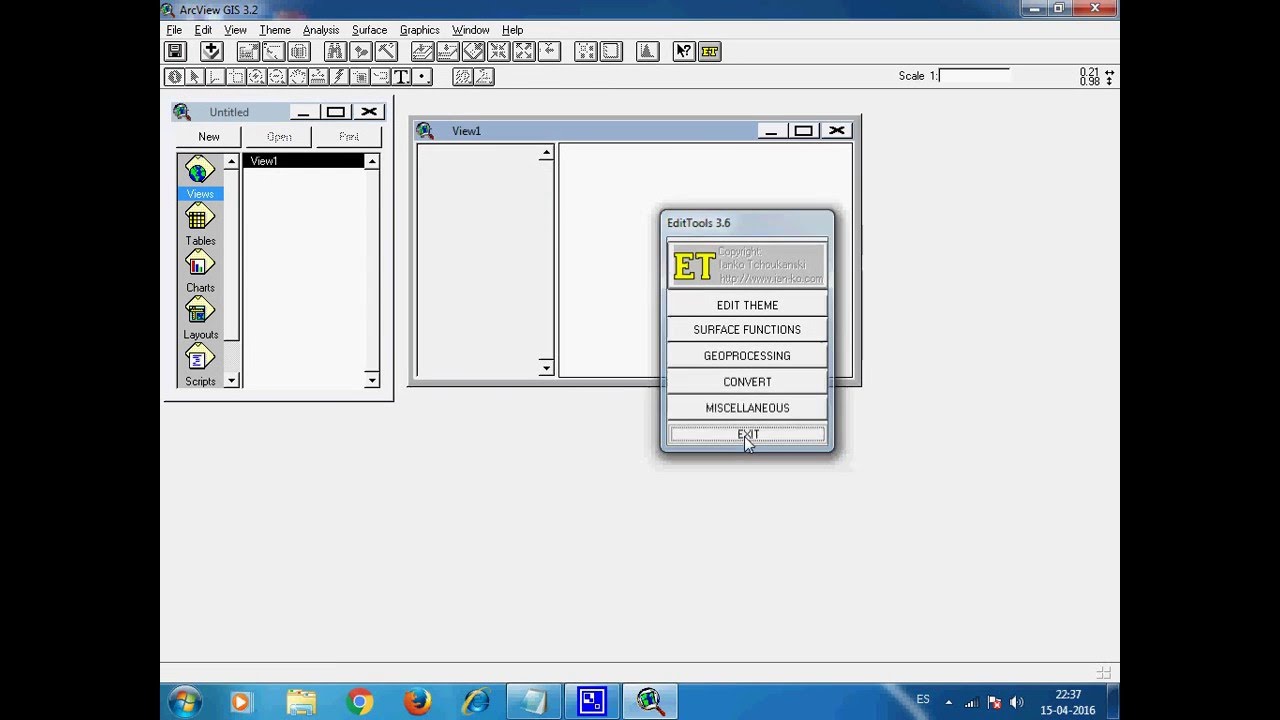Open the Theme menu
1280x720 pixels.
pos(275,30)
